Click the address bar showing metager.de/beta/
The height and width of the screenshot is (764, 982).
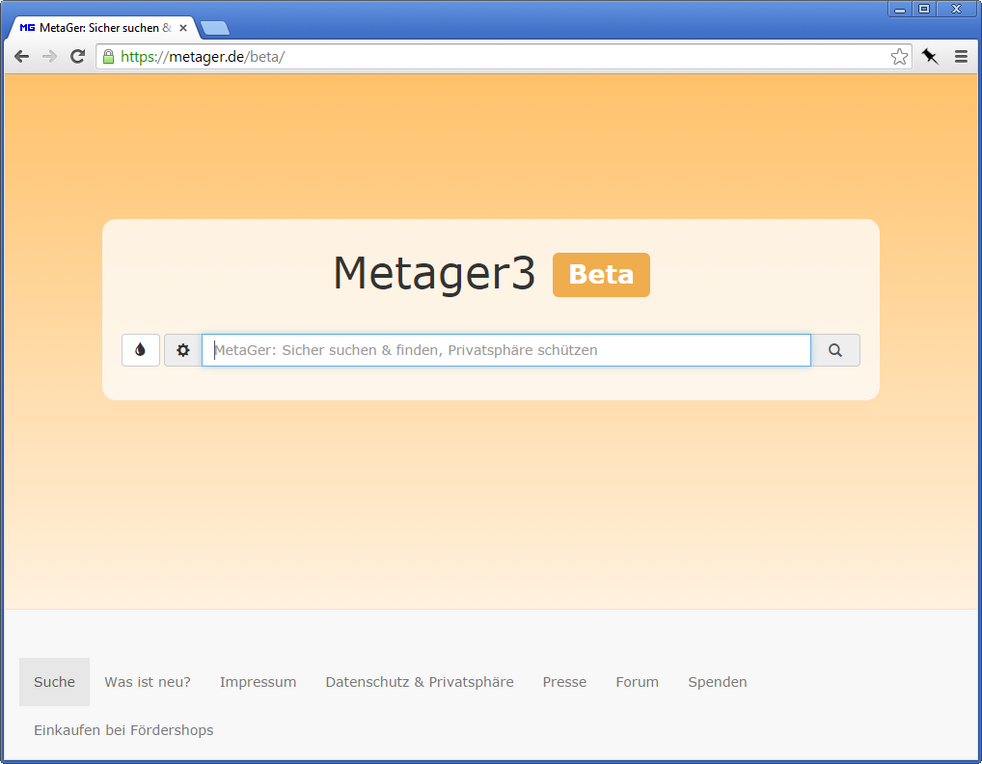click(x=500, y=57)
